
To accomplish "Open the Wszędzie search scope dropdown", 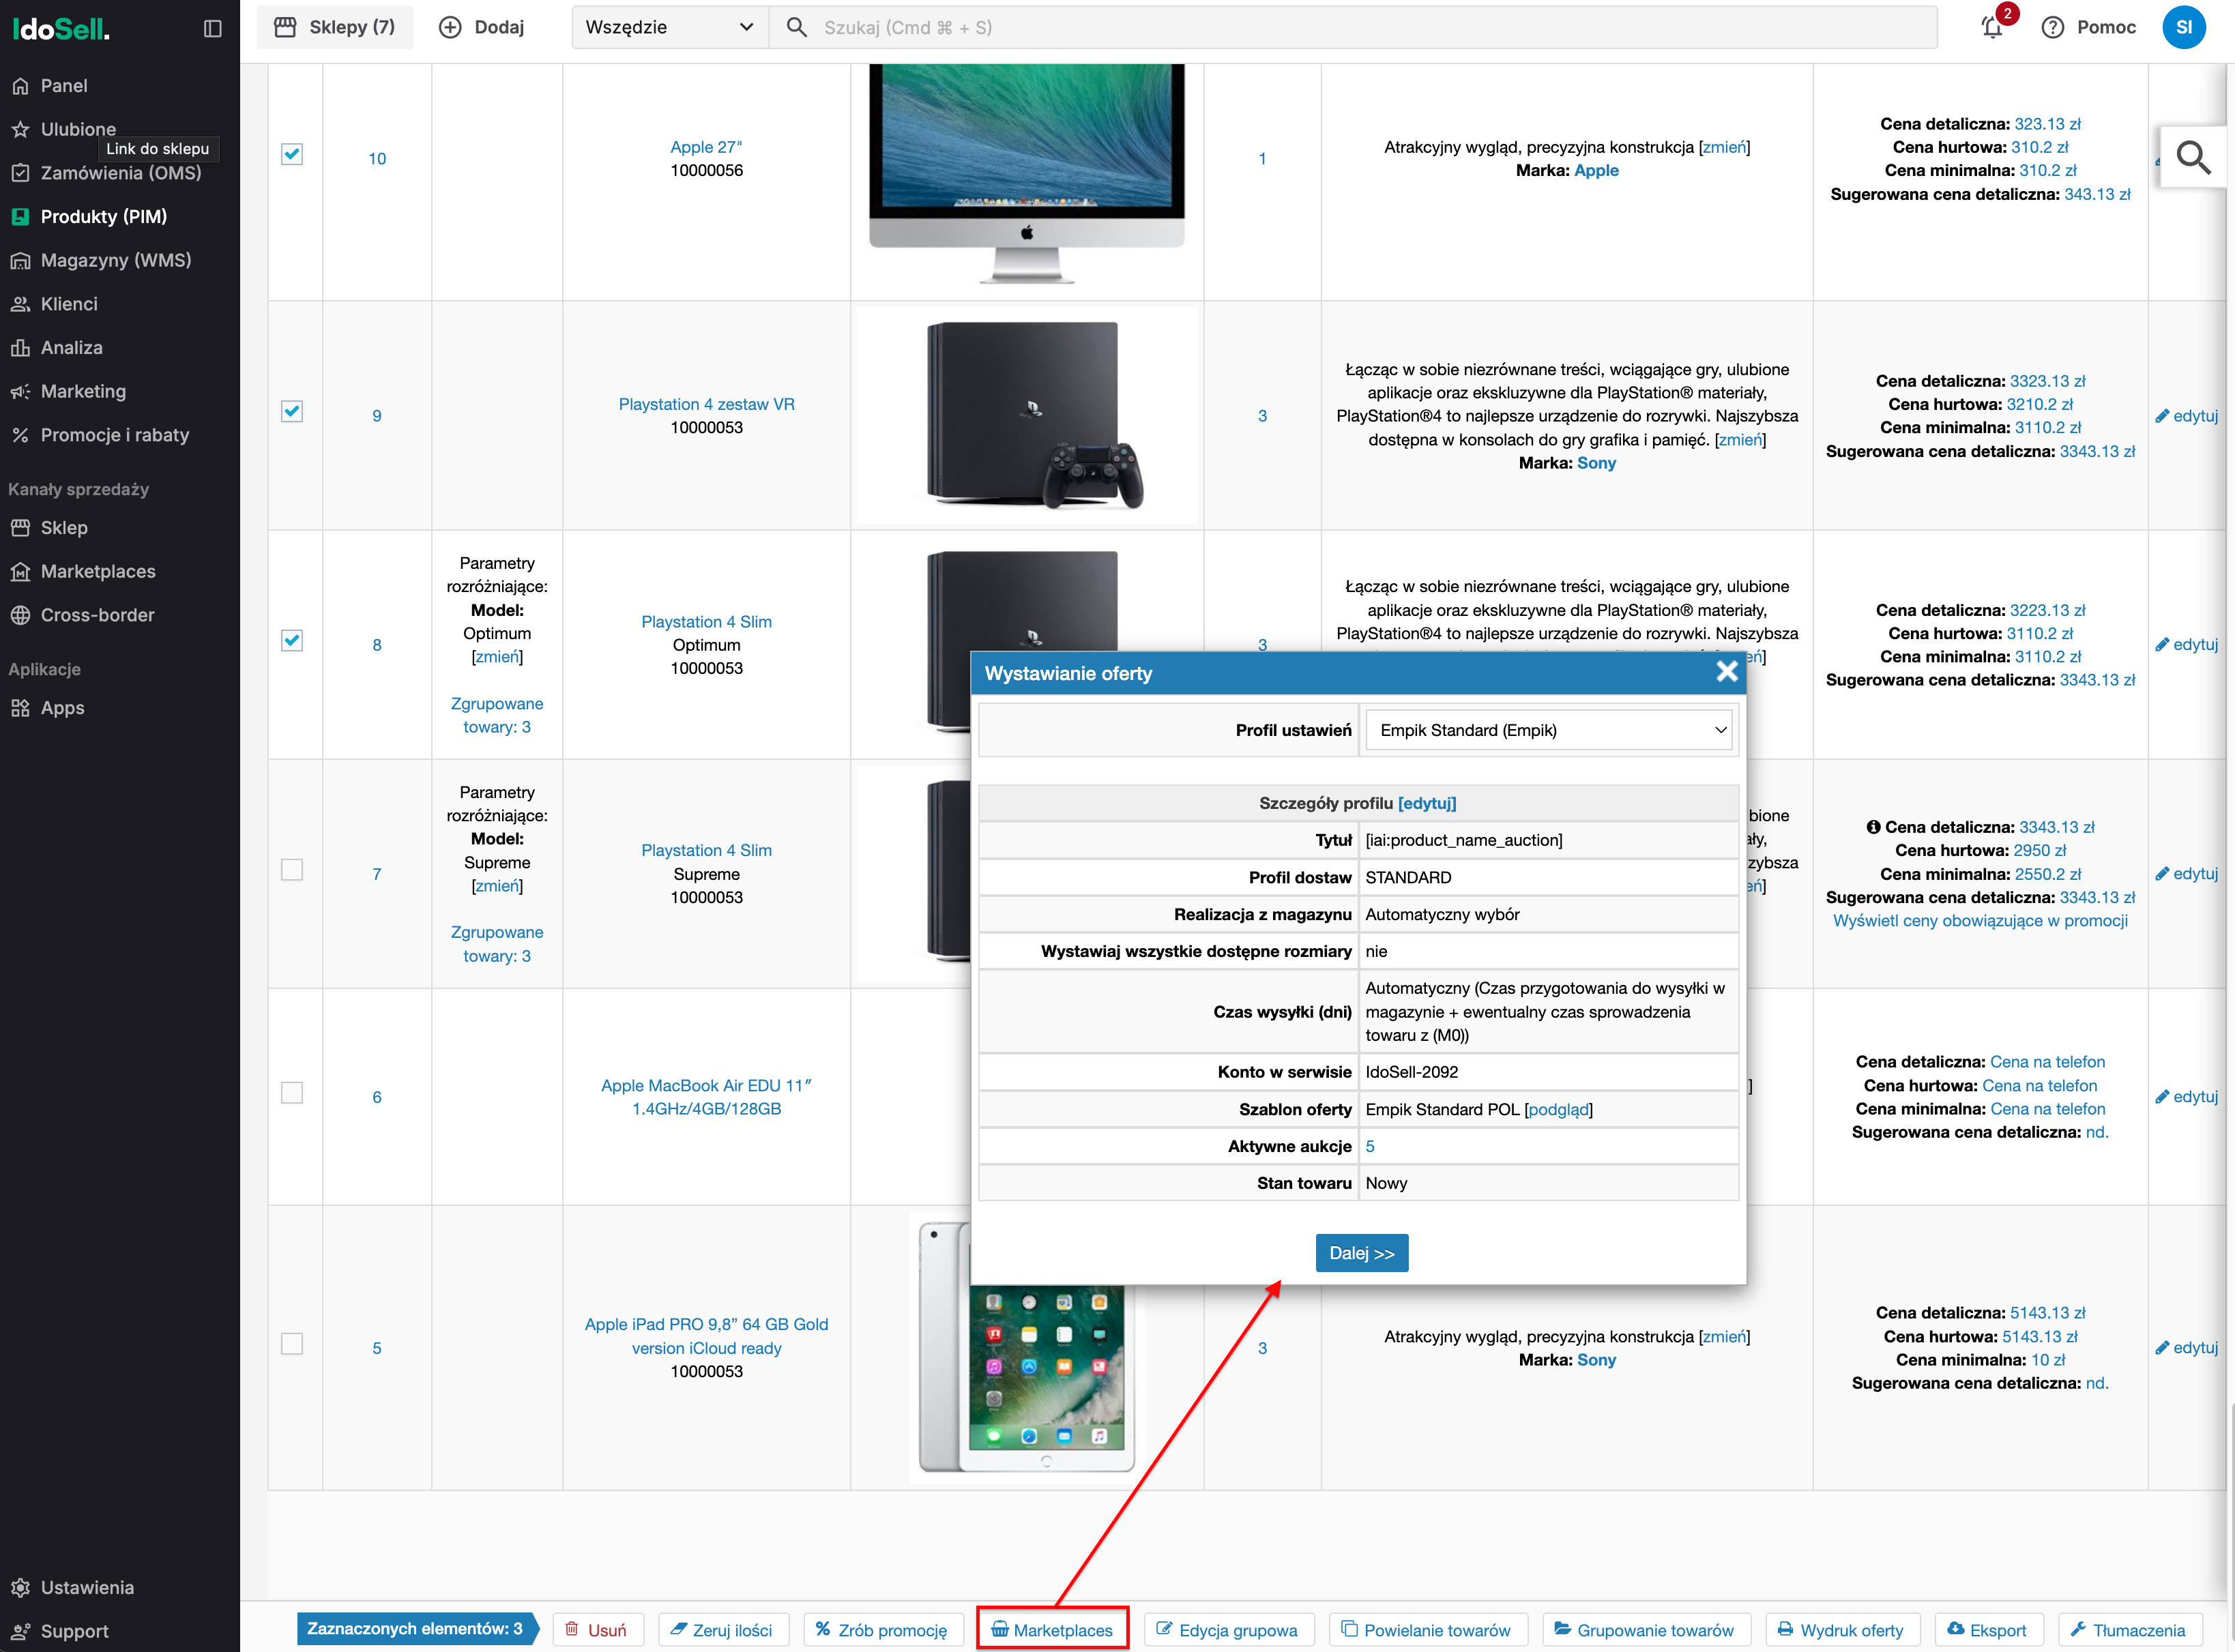I will pyautogui.click(x=669, y=27).
